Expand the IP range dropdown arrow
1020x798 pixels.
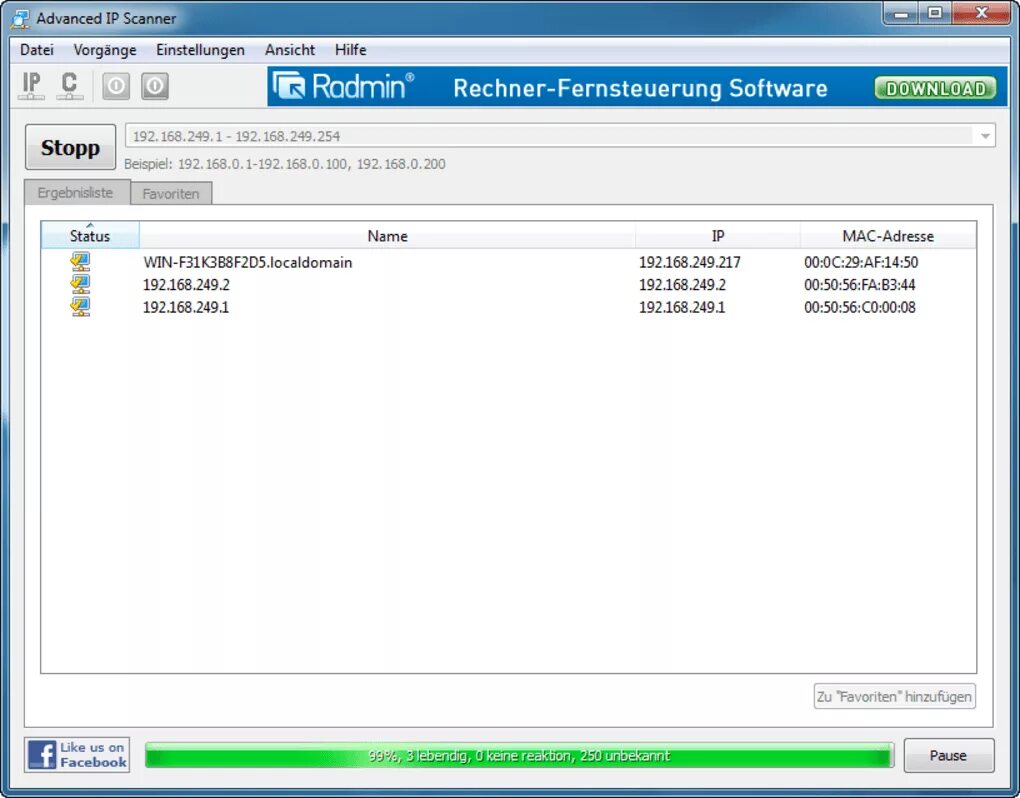[x=985, y=136]
